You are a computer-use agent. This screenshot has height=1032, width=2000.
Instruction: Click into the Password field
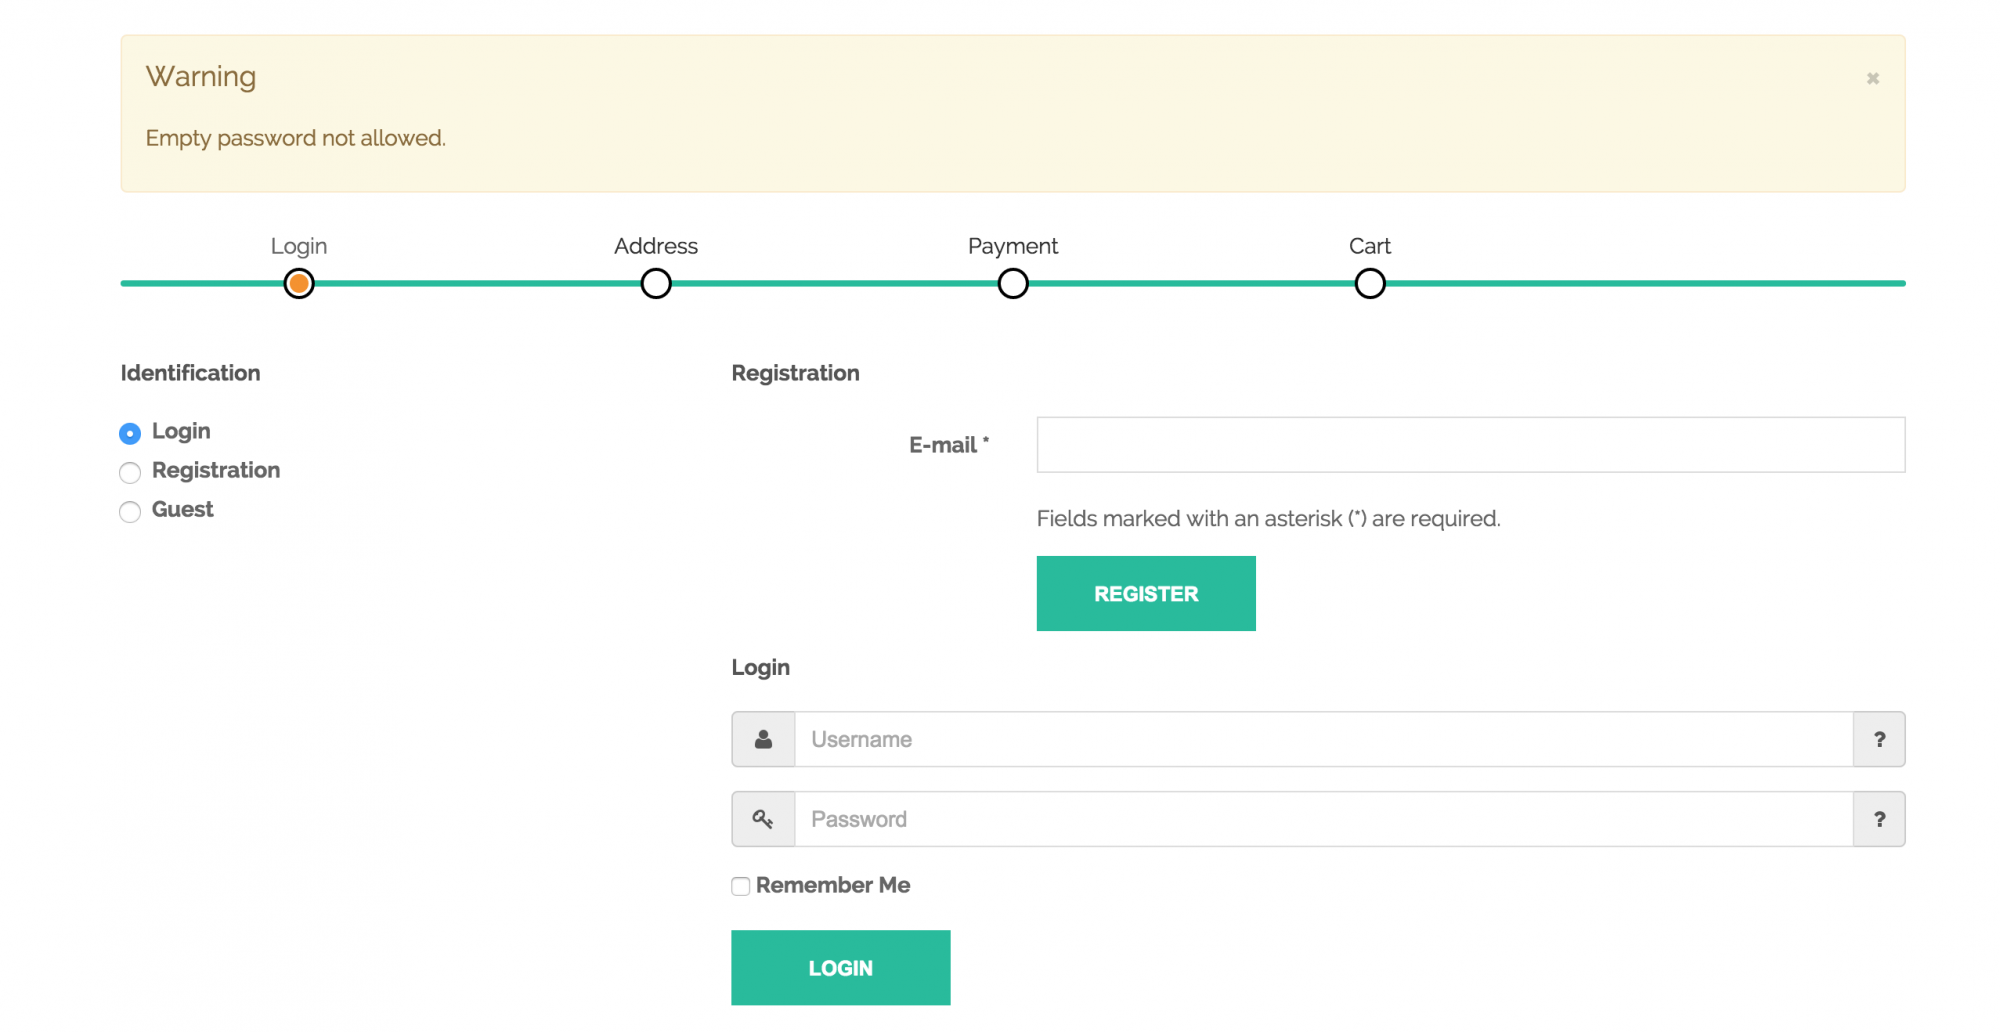point(1323,819)
